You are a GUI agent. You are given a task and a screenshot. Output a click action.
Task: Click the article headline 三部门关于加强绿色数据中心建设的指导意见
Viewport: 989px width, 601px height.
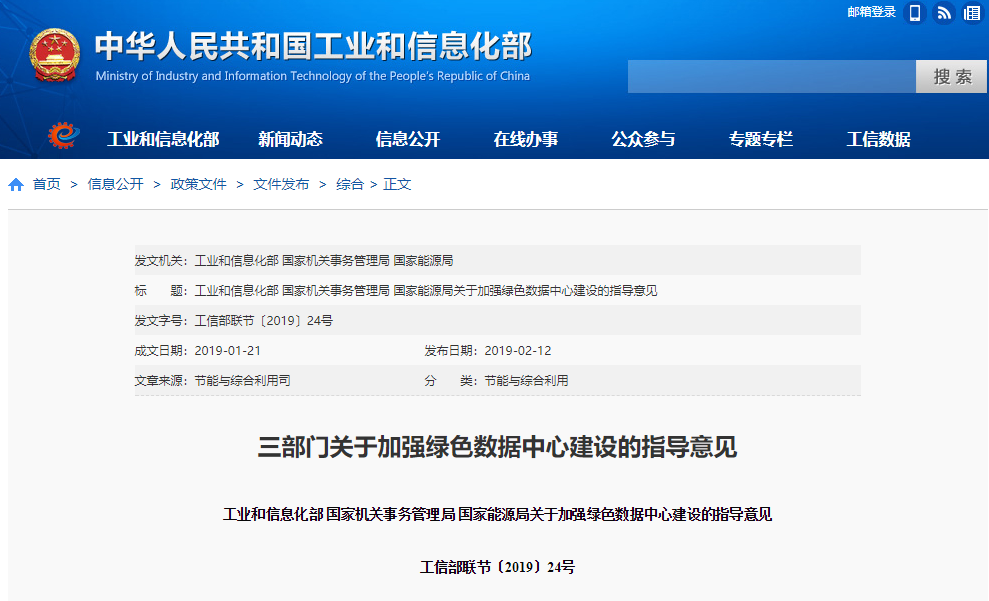tap(497, 447)
